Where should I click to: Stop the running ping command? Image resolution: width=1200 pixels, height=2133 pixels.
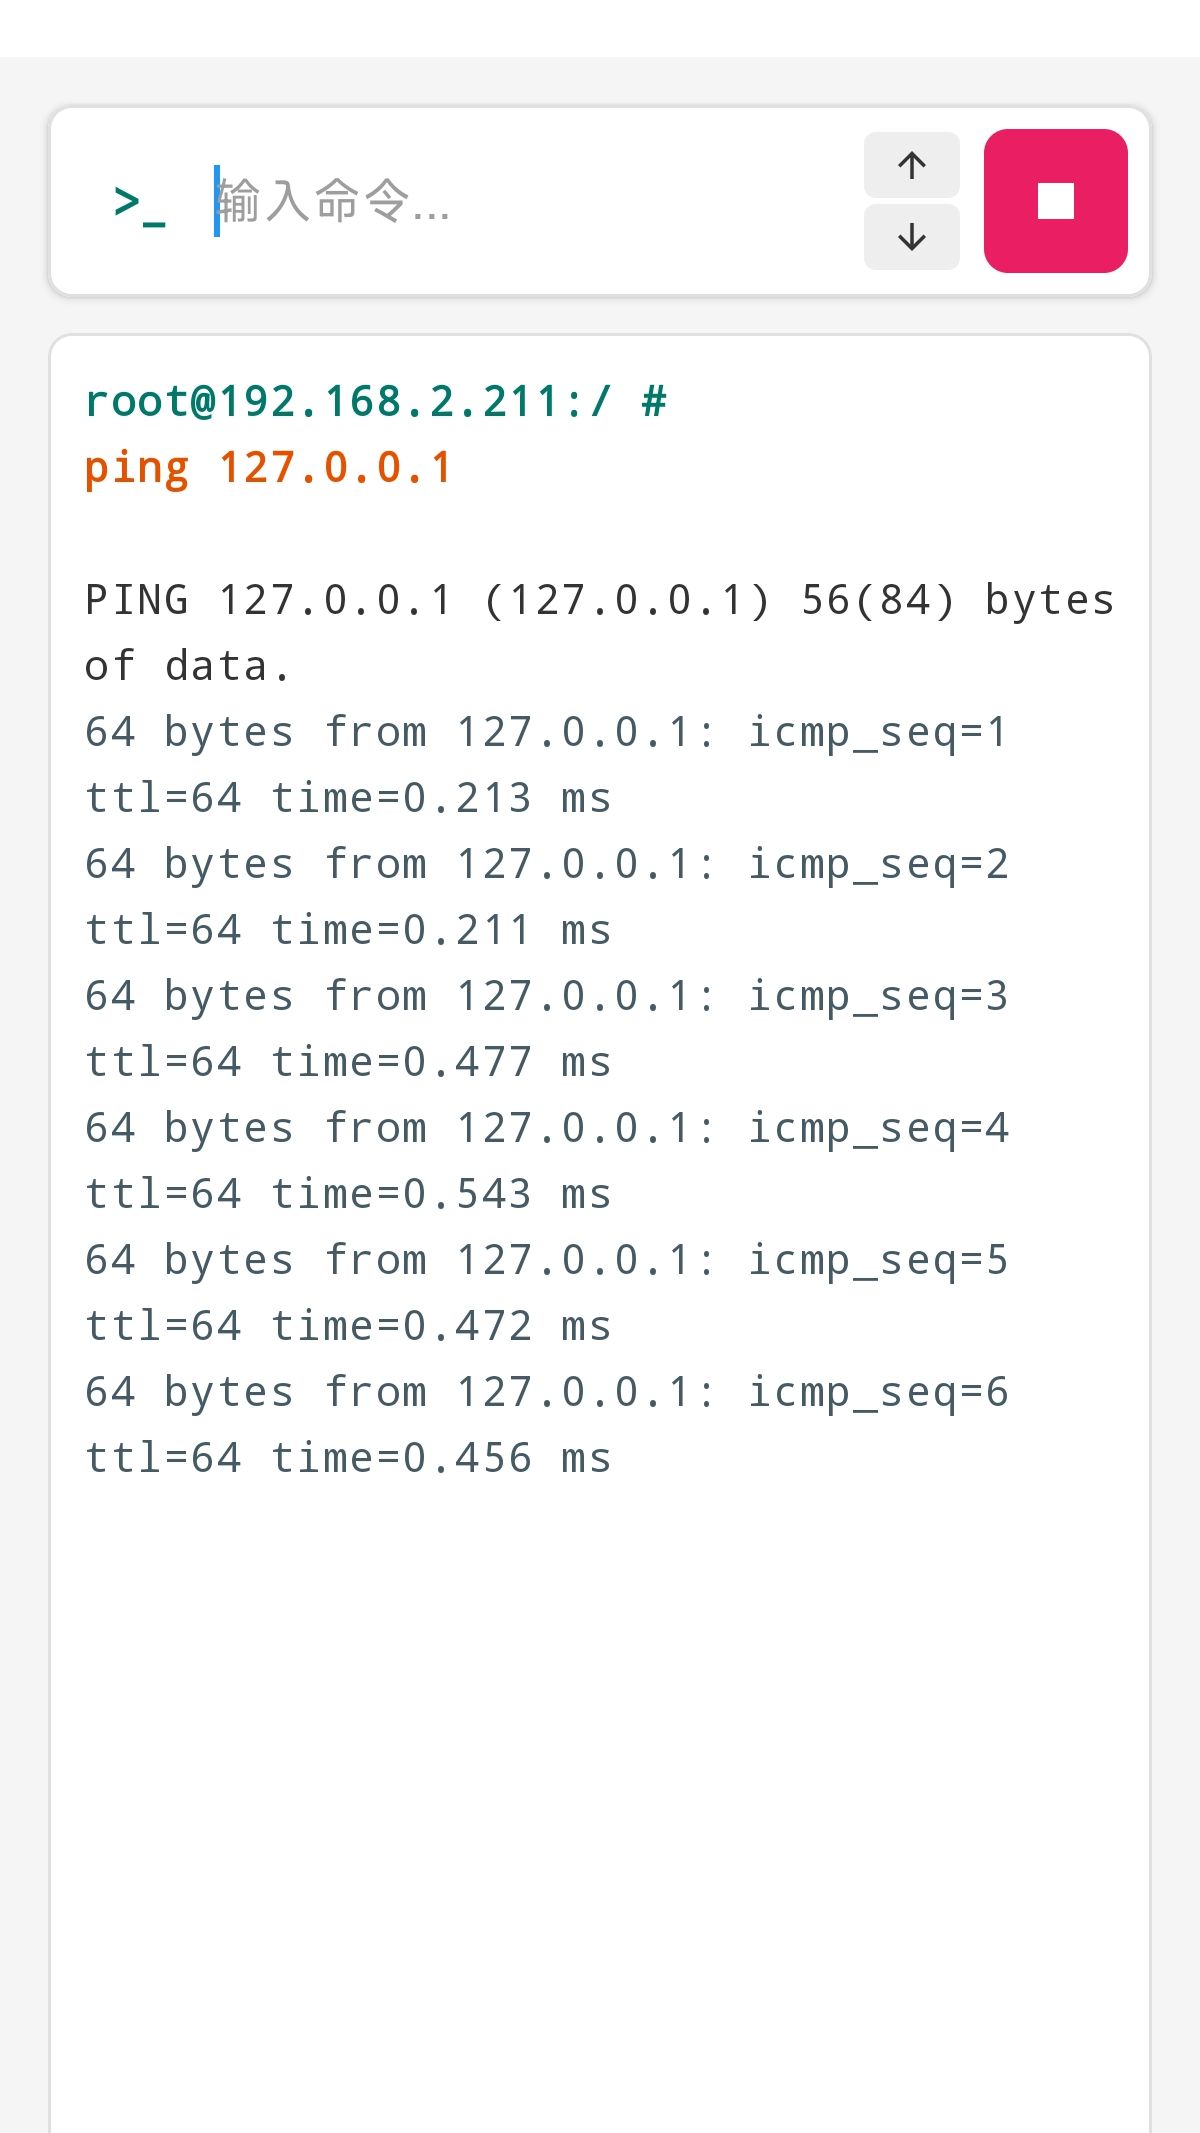(1055, 201)
